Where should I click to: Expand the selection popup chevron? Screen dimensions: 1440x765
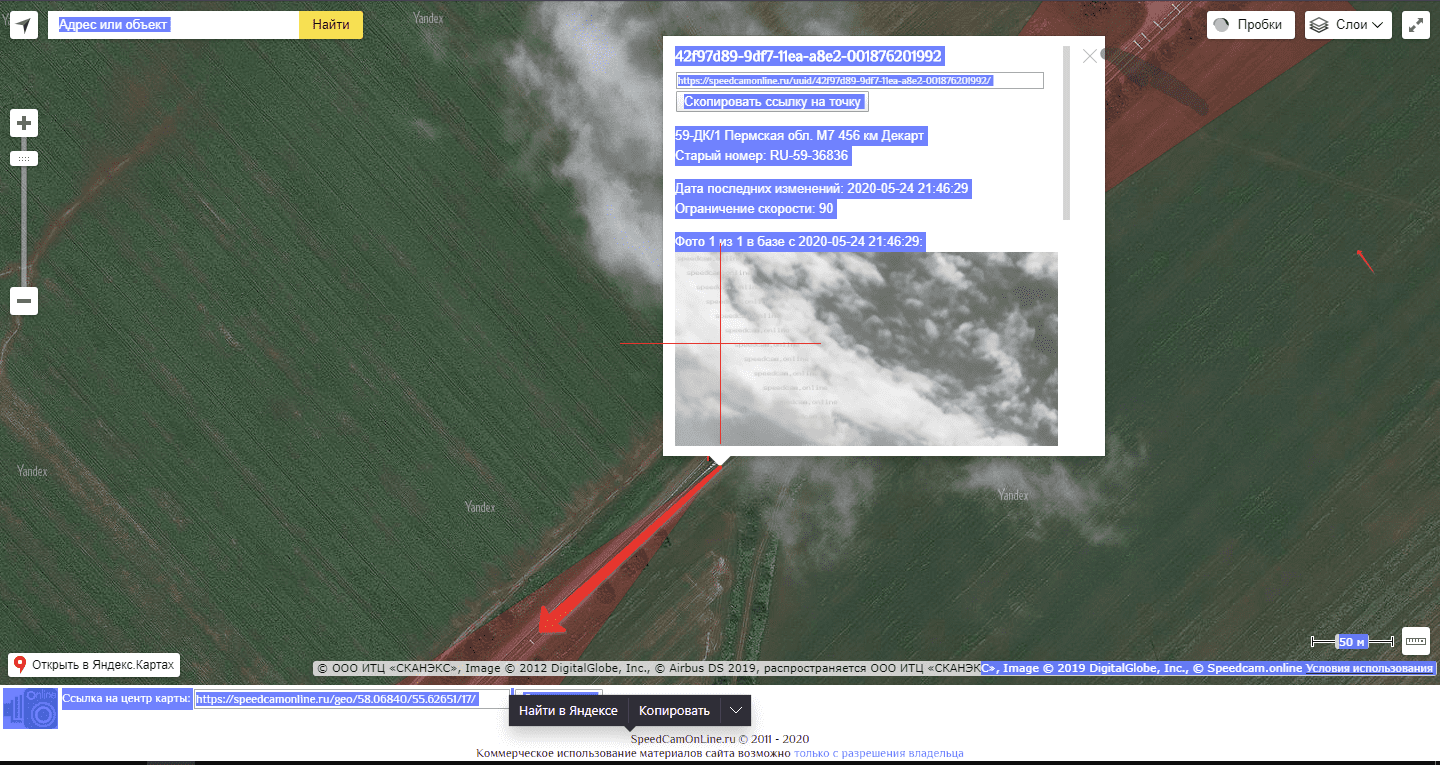click(x=736, y=711)
